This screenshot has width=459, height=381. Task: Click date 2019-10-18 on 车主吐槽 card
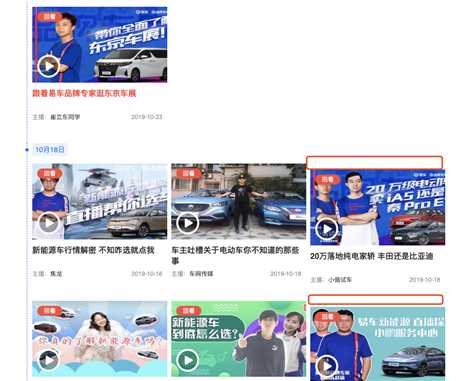(x=285, y=274)
